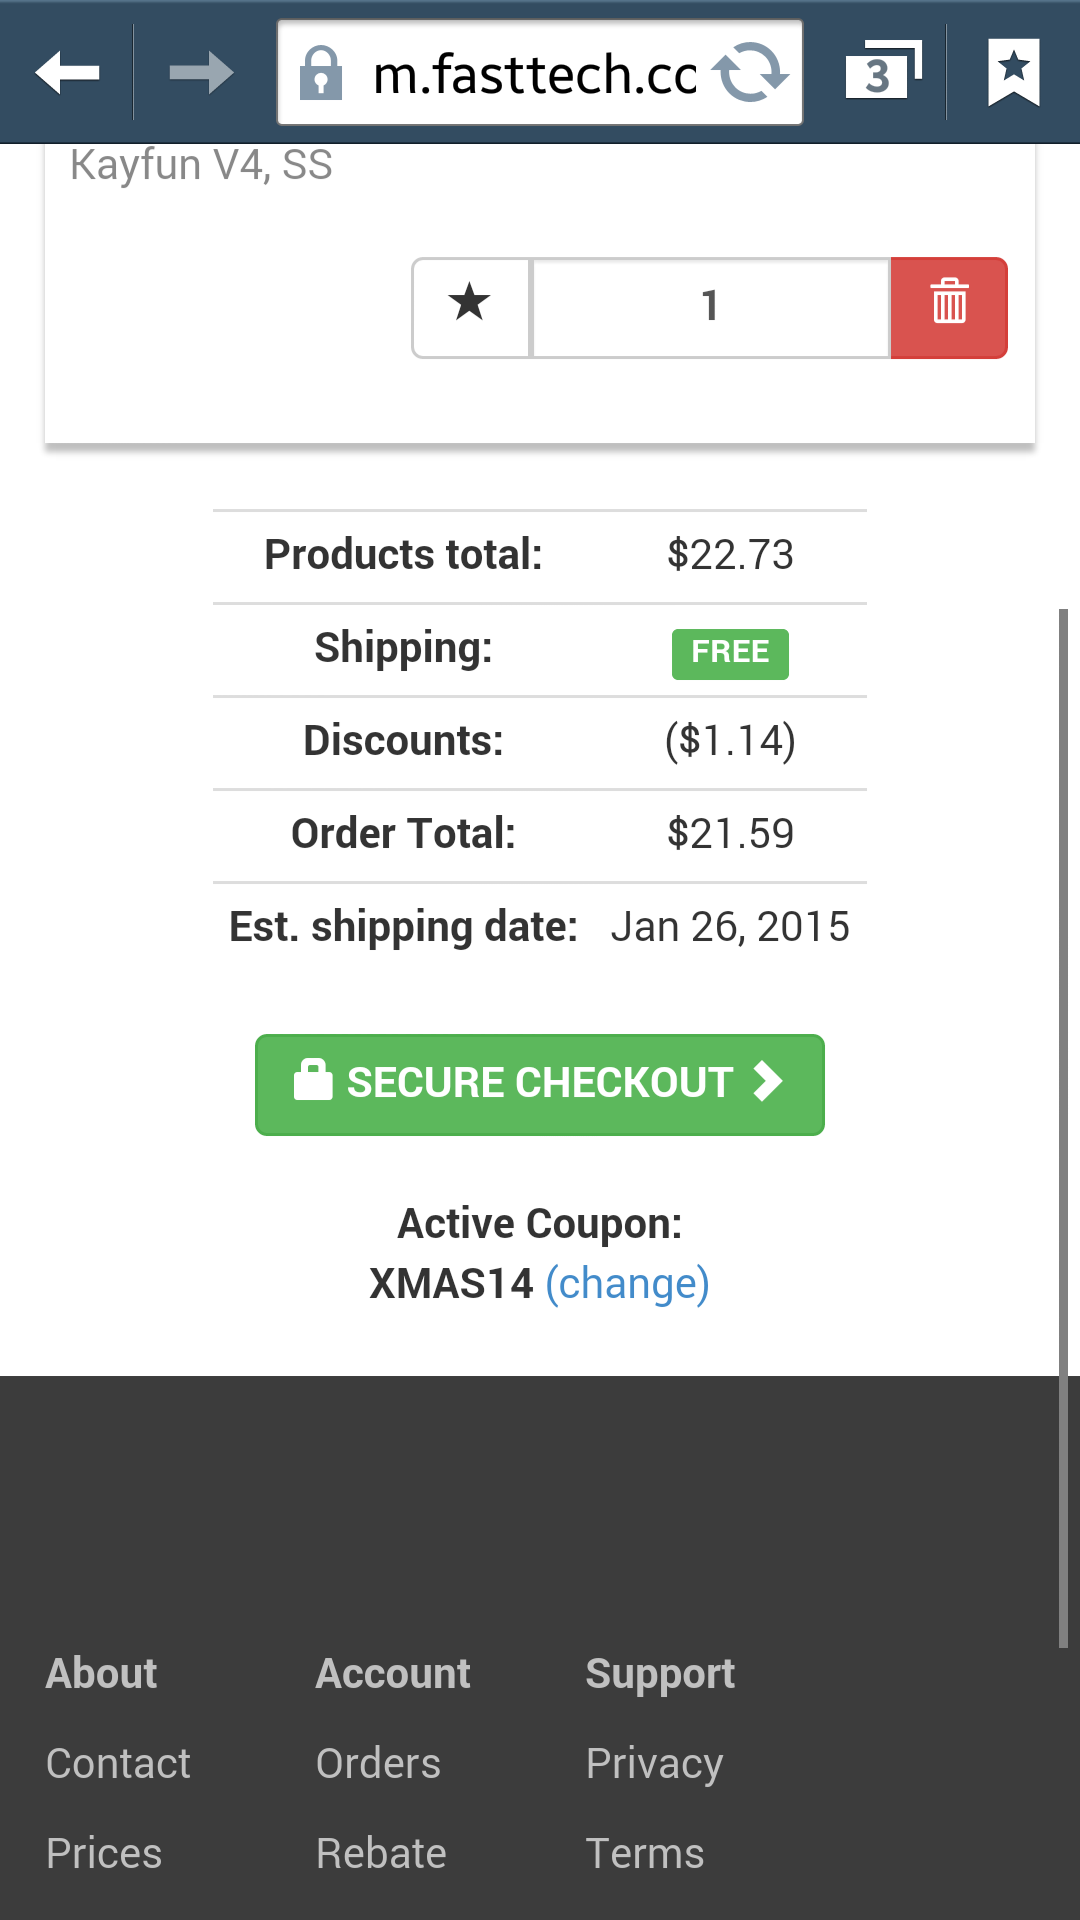Tap the padlock icon in address bar

tap(321, 74)
